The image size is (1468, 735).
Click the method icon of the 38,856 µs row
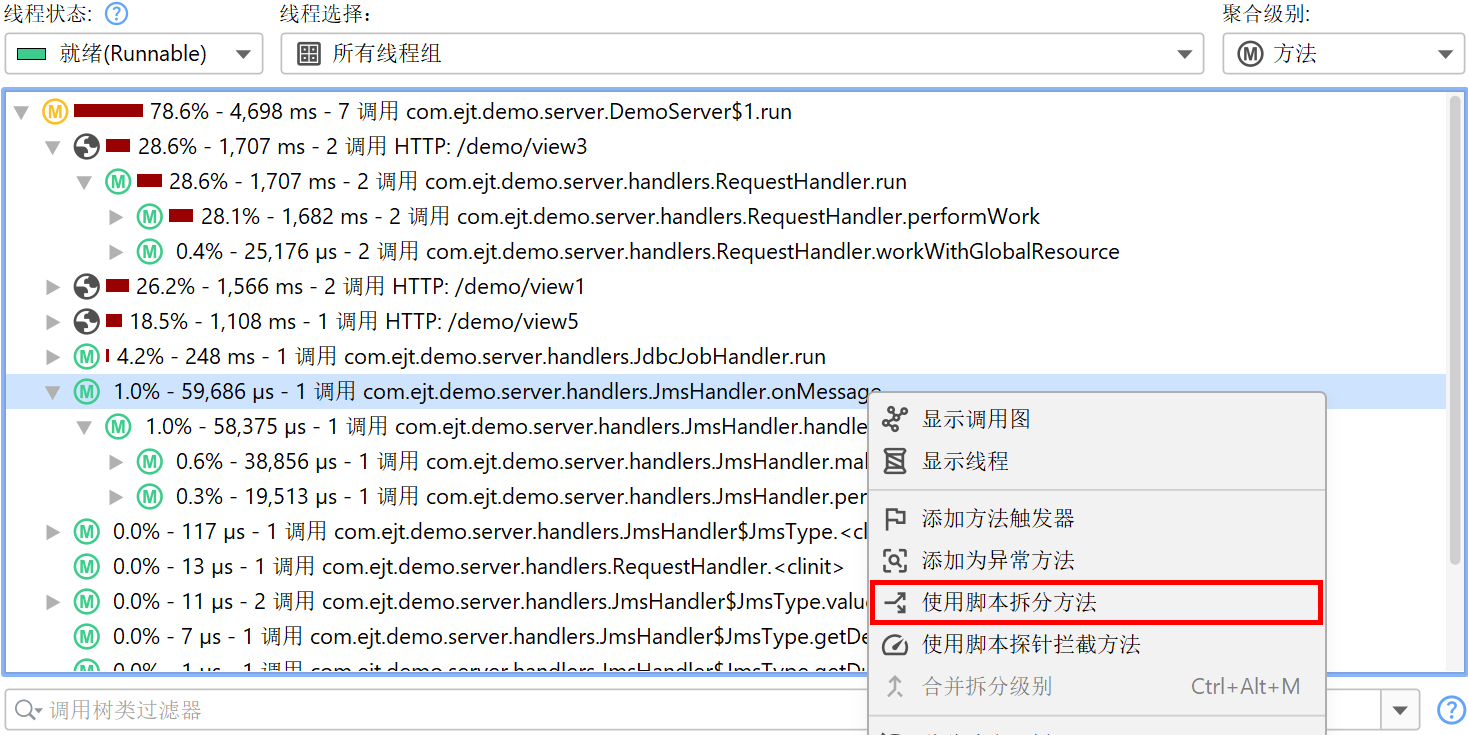150,461
